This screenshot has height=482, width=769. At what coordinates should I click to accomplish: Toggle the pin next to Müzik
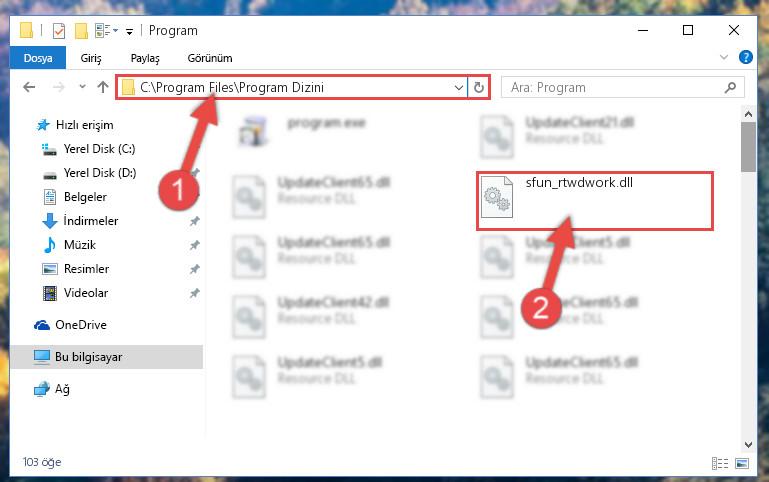click(x=195, y=245)
